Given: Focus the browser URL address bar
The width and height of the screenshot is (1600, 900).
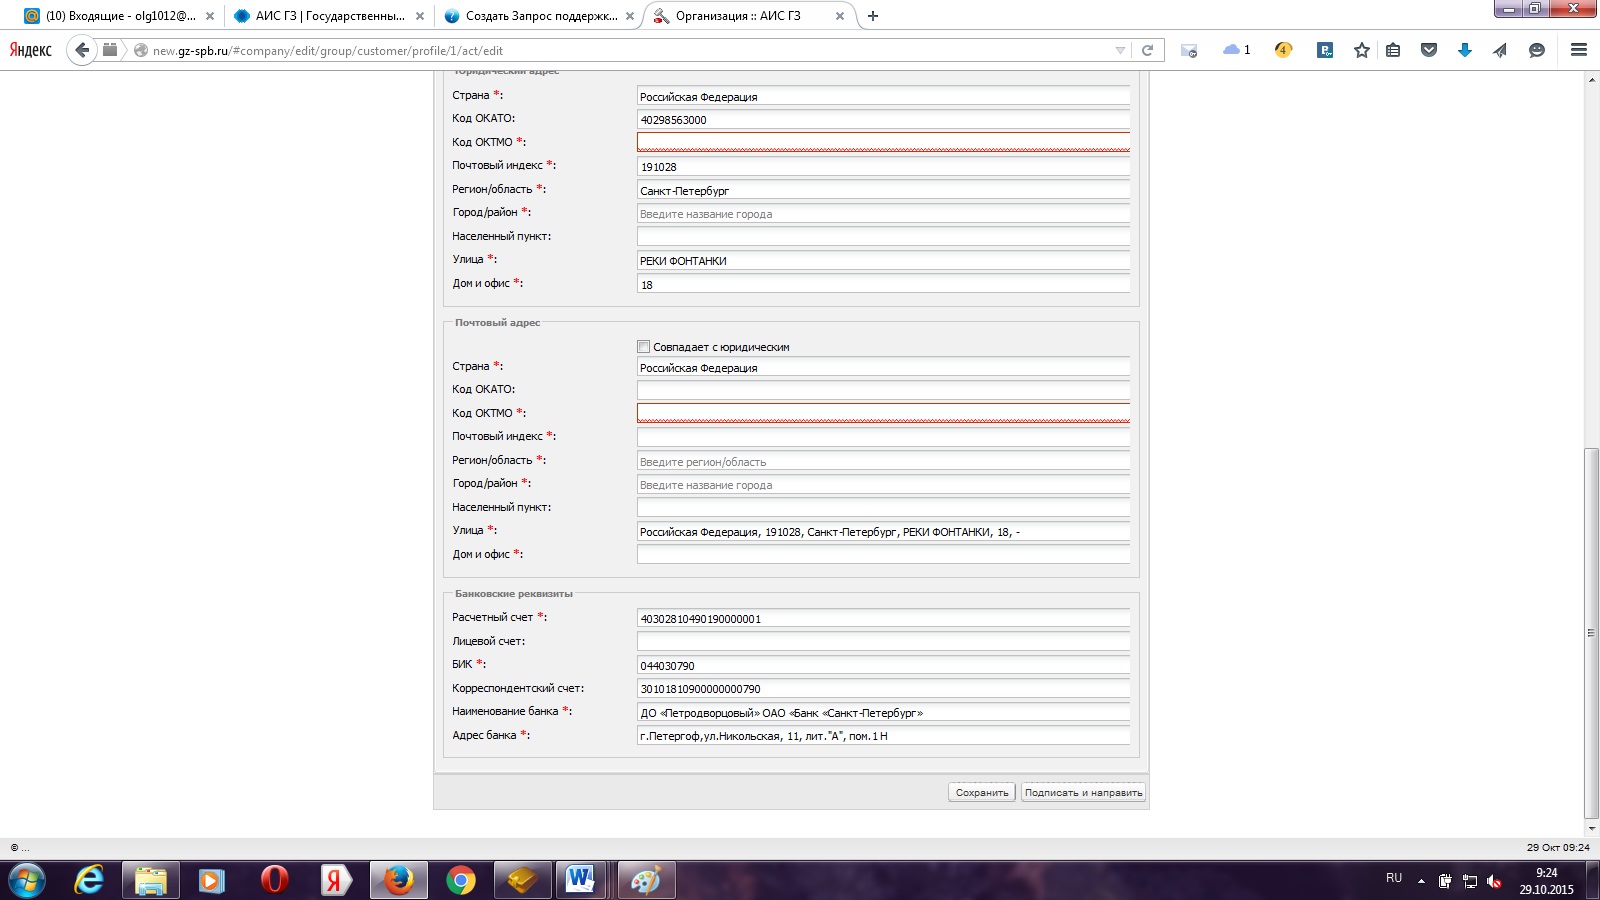Looking at the screenshot, I should pyautogui.click(x=630, y=51).
